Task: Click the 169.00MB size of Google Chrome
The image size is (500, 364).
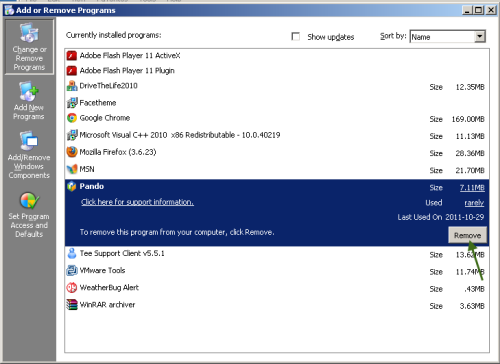Action: click(468, 119)
